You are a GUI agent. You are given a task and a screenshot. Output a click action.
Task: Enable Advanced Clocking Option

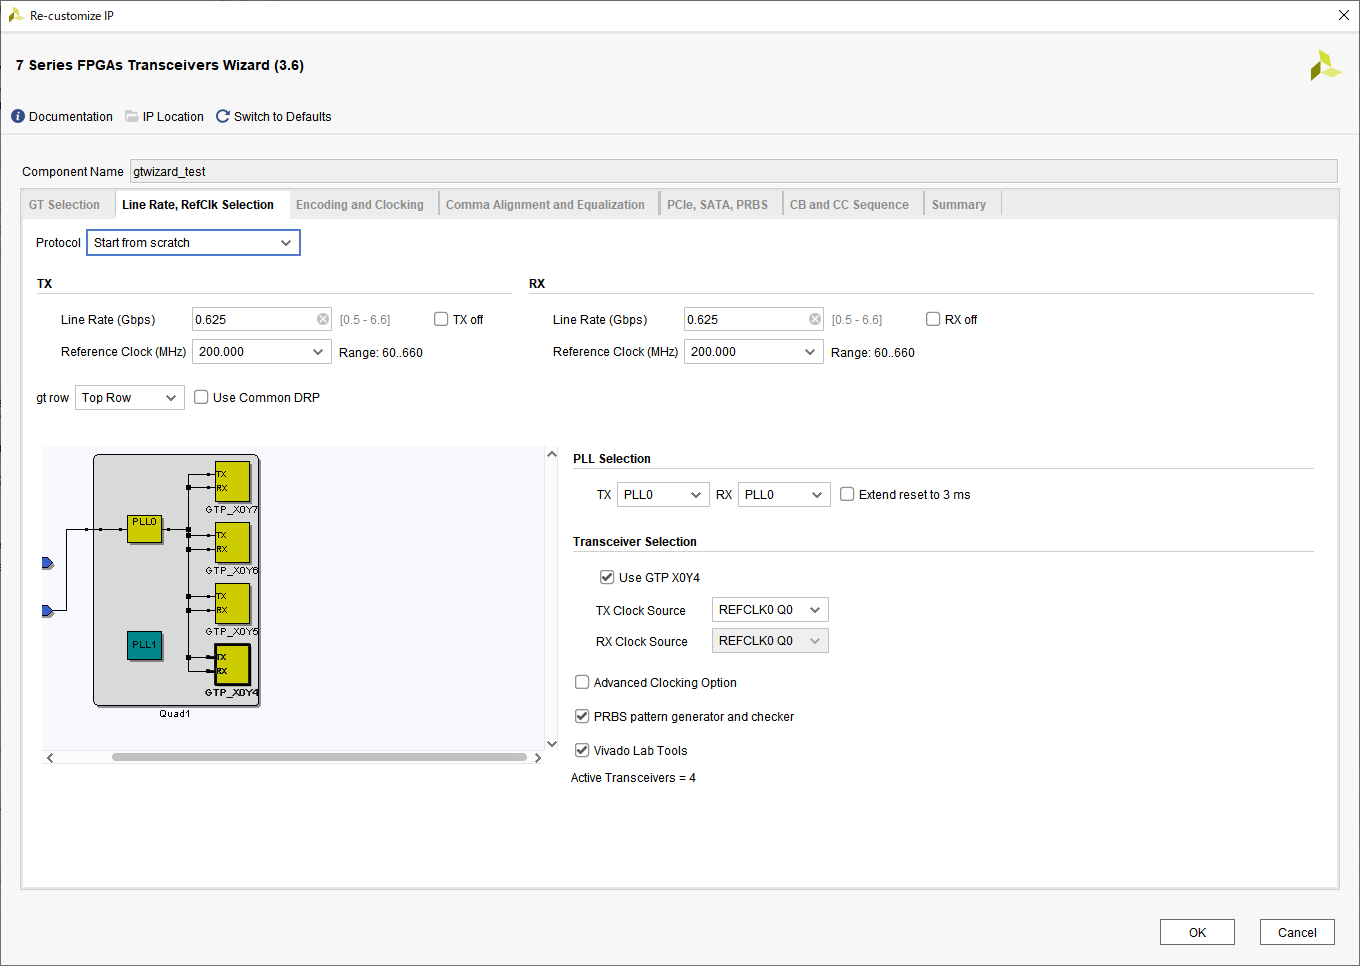tap(582, 682)
